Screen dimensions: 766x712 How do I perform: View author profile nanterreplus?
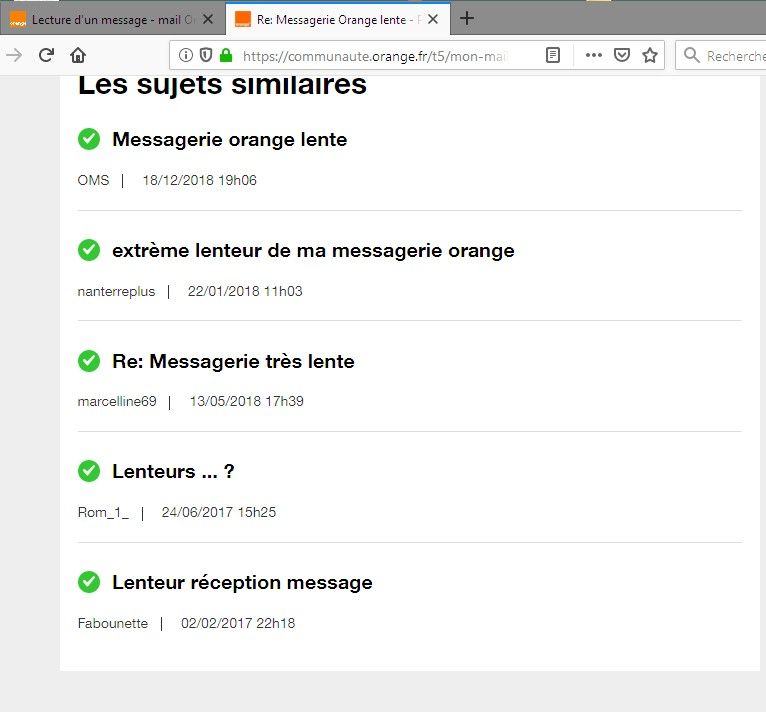116,291
